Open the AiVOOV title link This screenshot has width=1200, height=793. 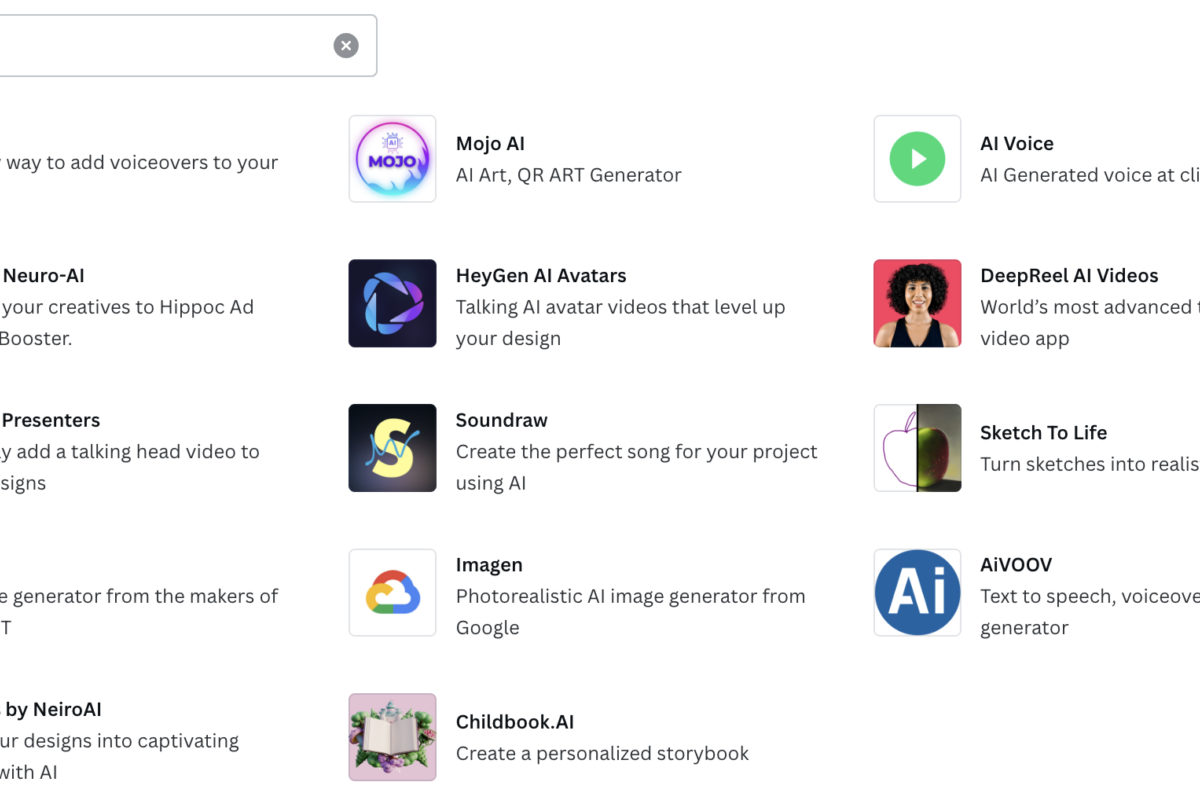pyautogui.click(x=1016, y=565)
